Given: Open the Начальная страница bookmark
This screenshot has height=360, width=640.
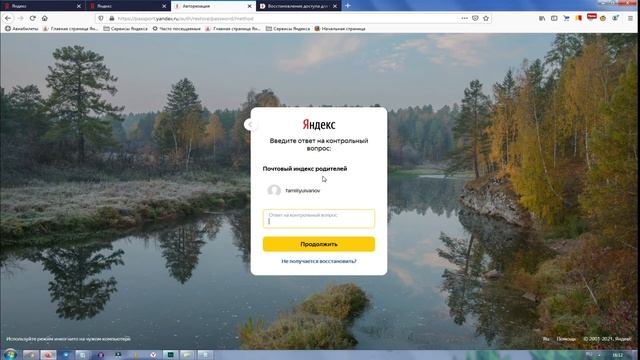Looking at the screenshot, I should (340, 29).
